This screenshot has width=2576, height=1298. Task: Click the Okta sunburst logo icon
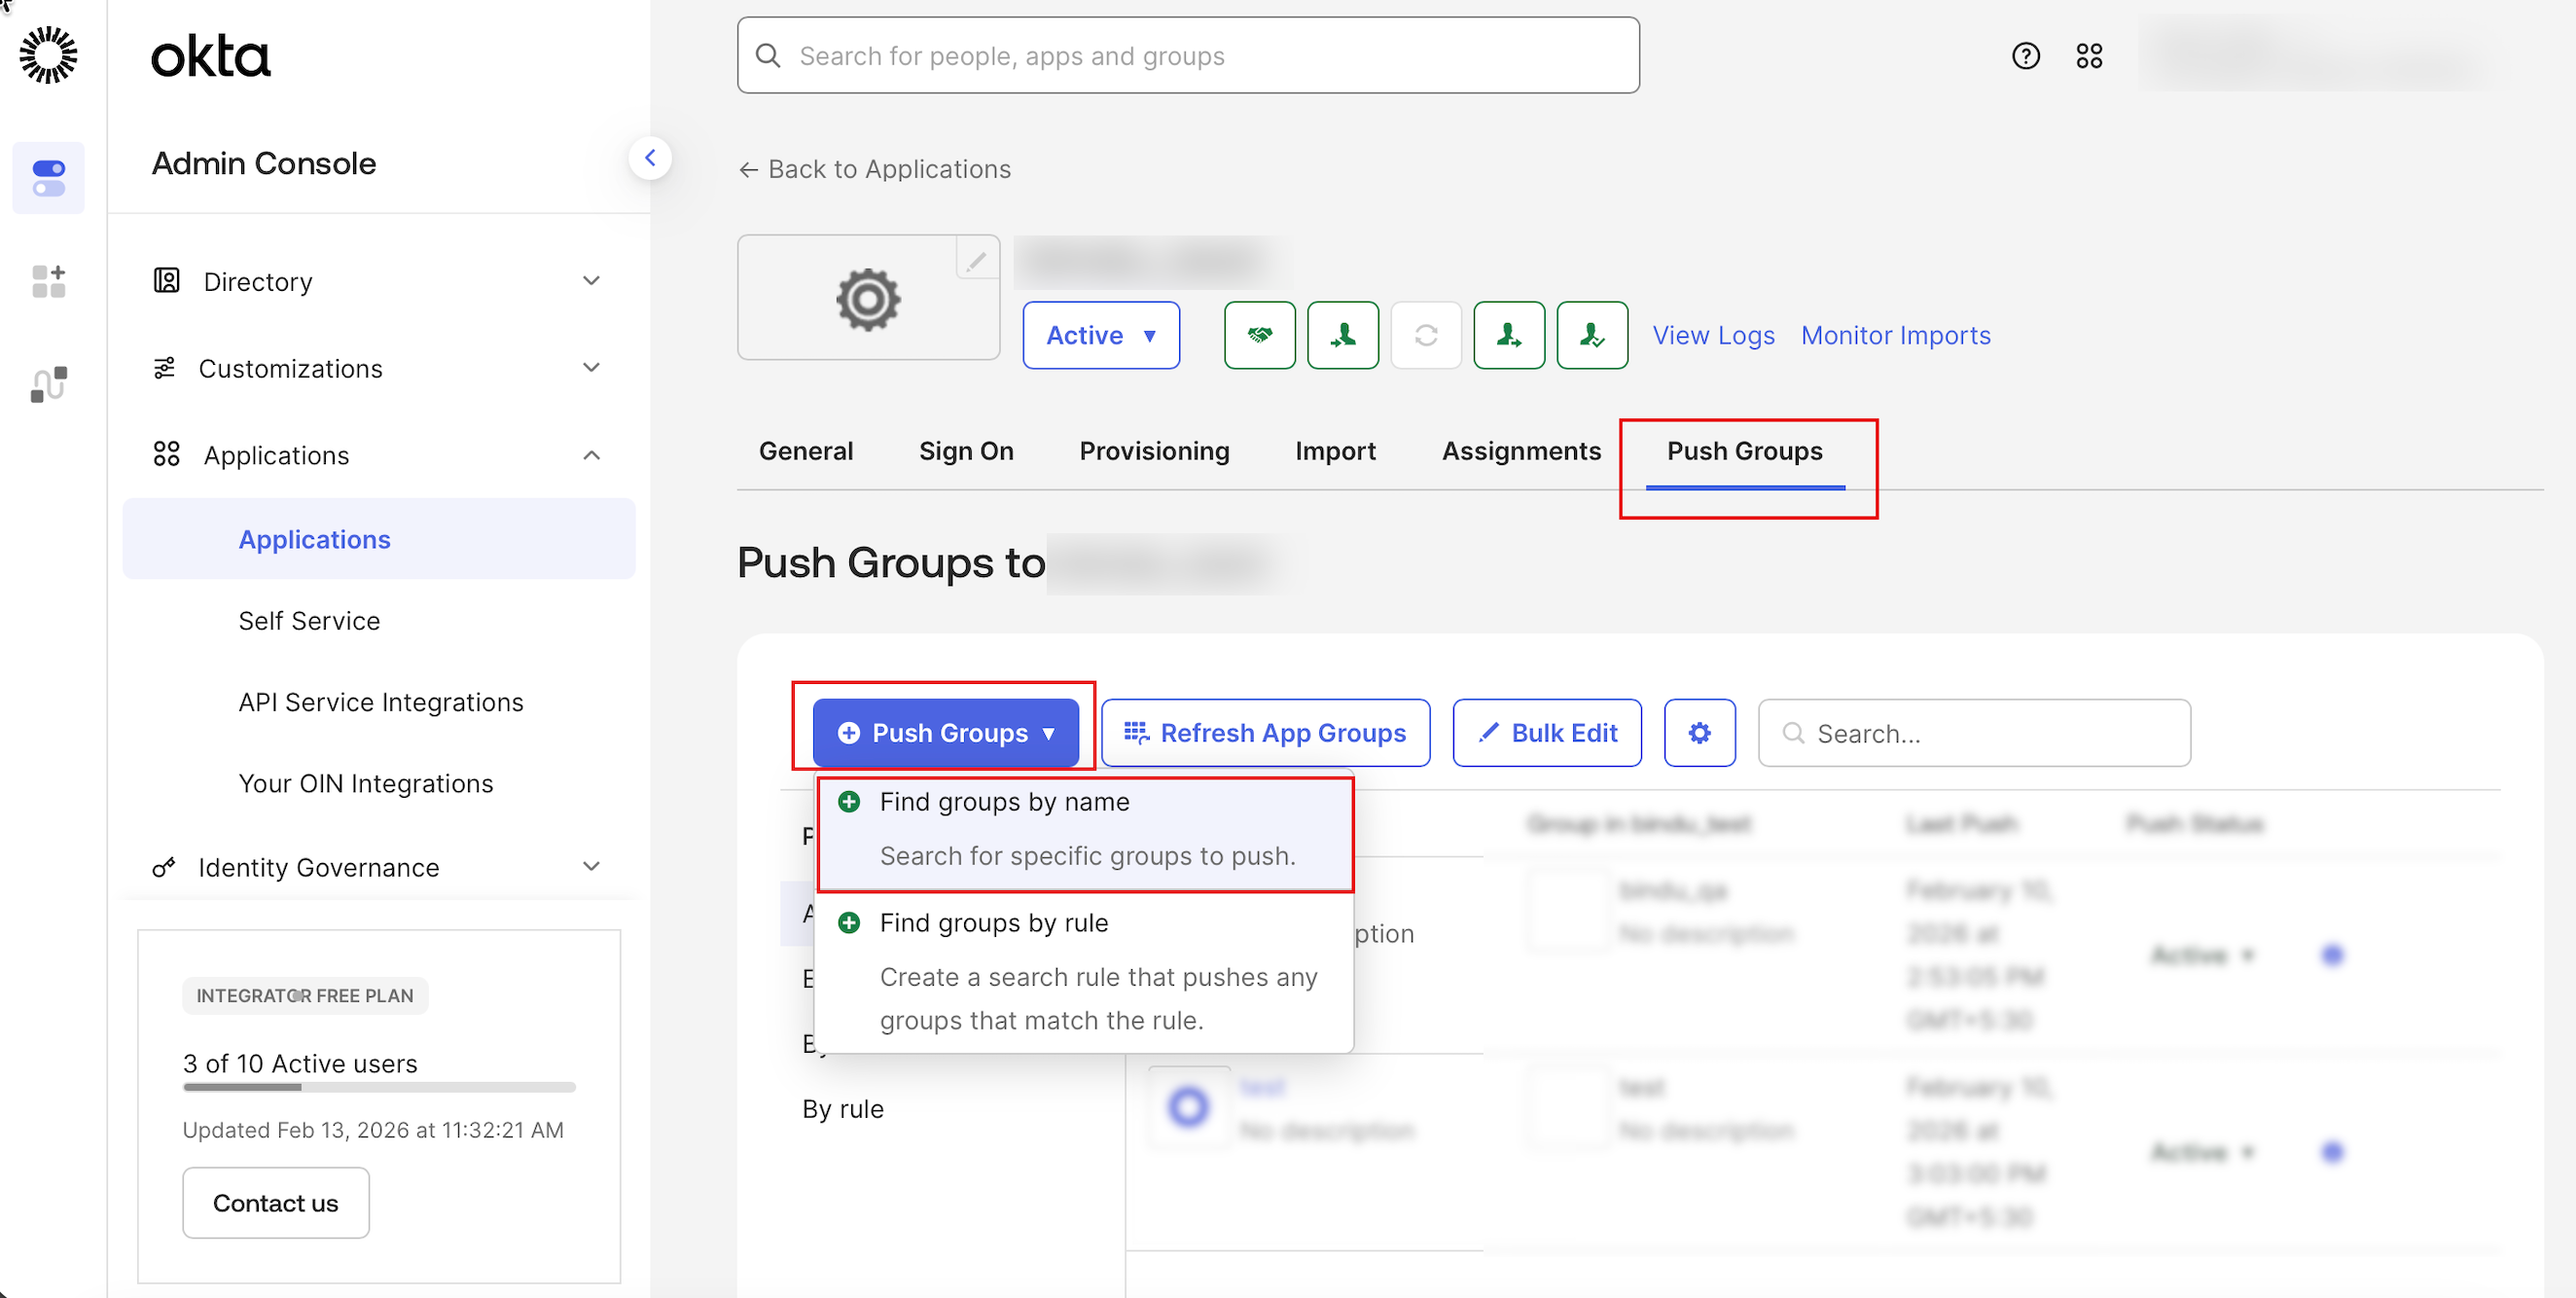coord(49,55)
